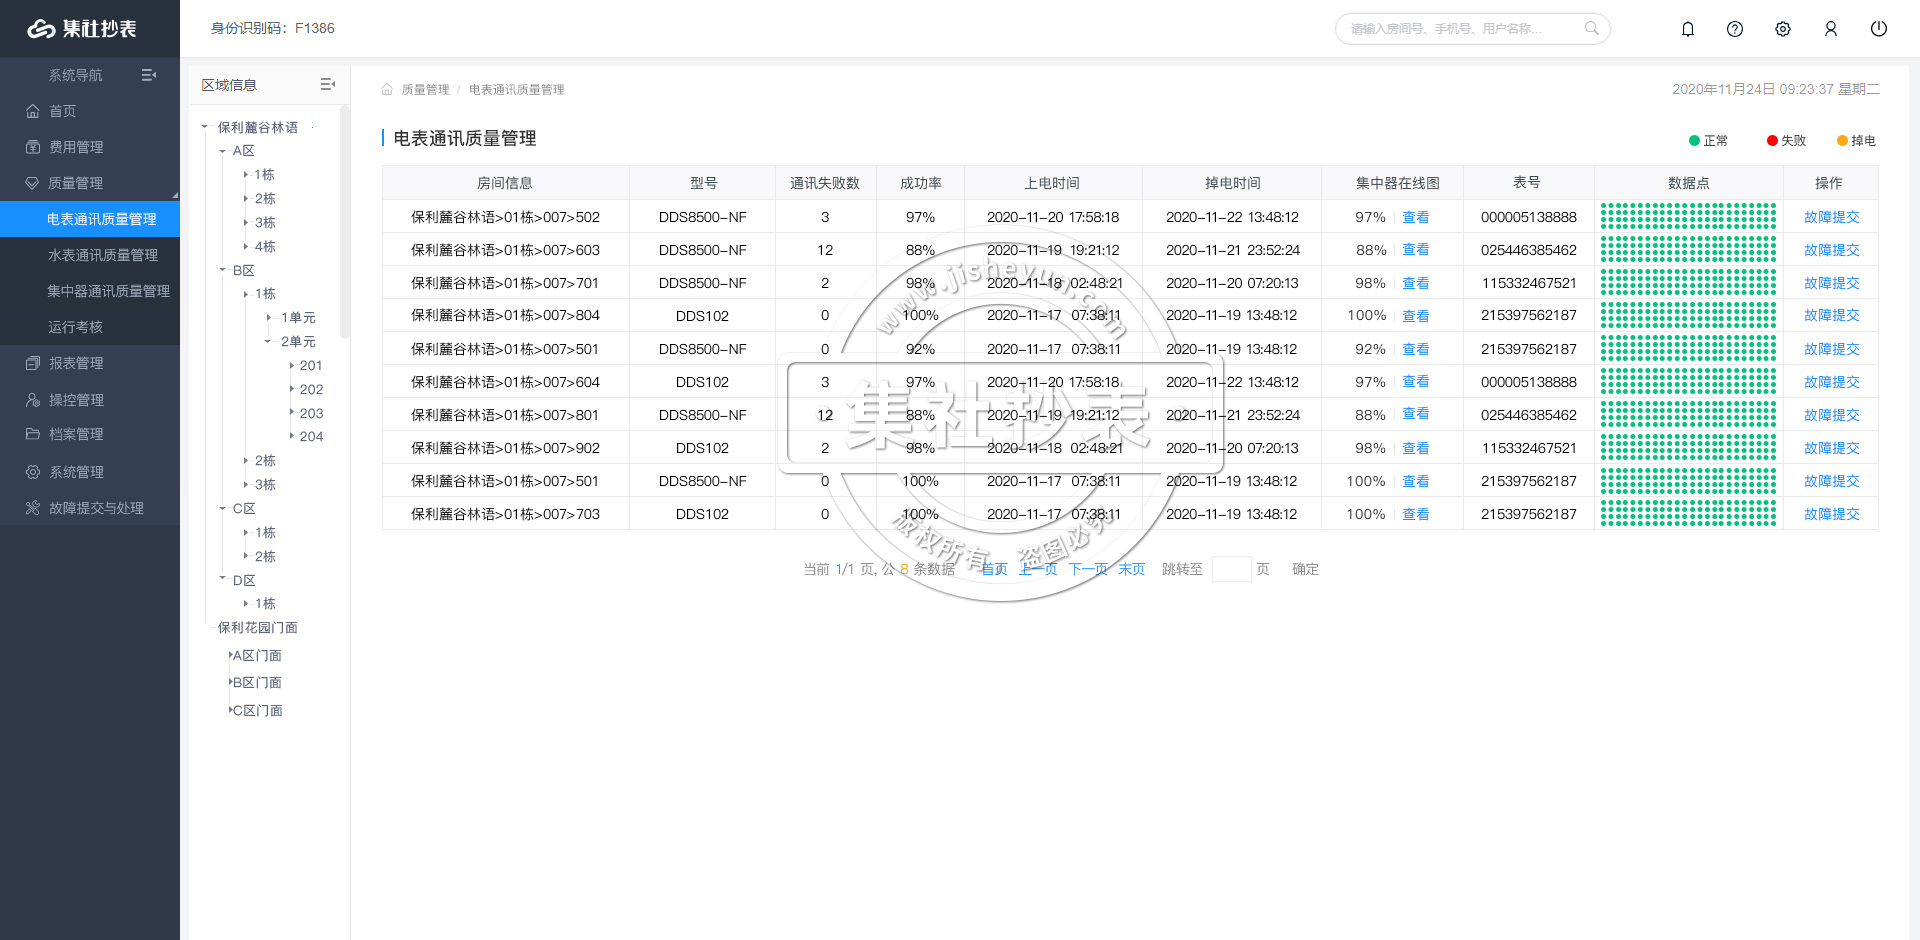Open 水表通讯质量管理 menu item

pyautogui.click(x=103, y=255)
